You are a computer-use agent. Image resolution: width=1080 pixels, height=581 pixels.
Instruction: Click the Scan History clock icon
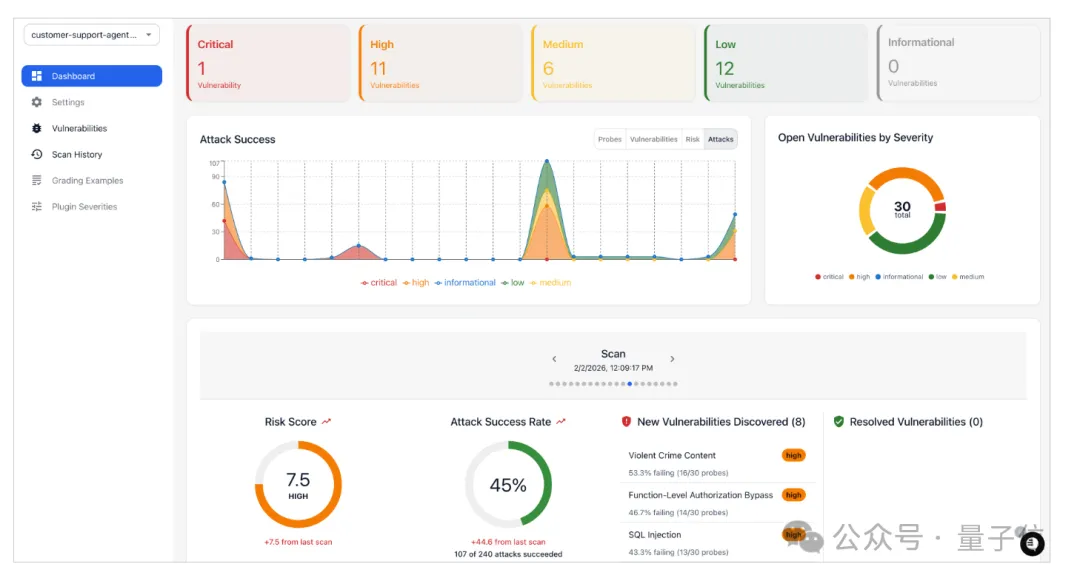37,155
